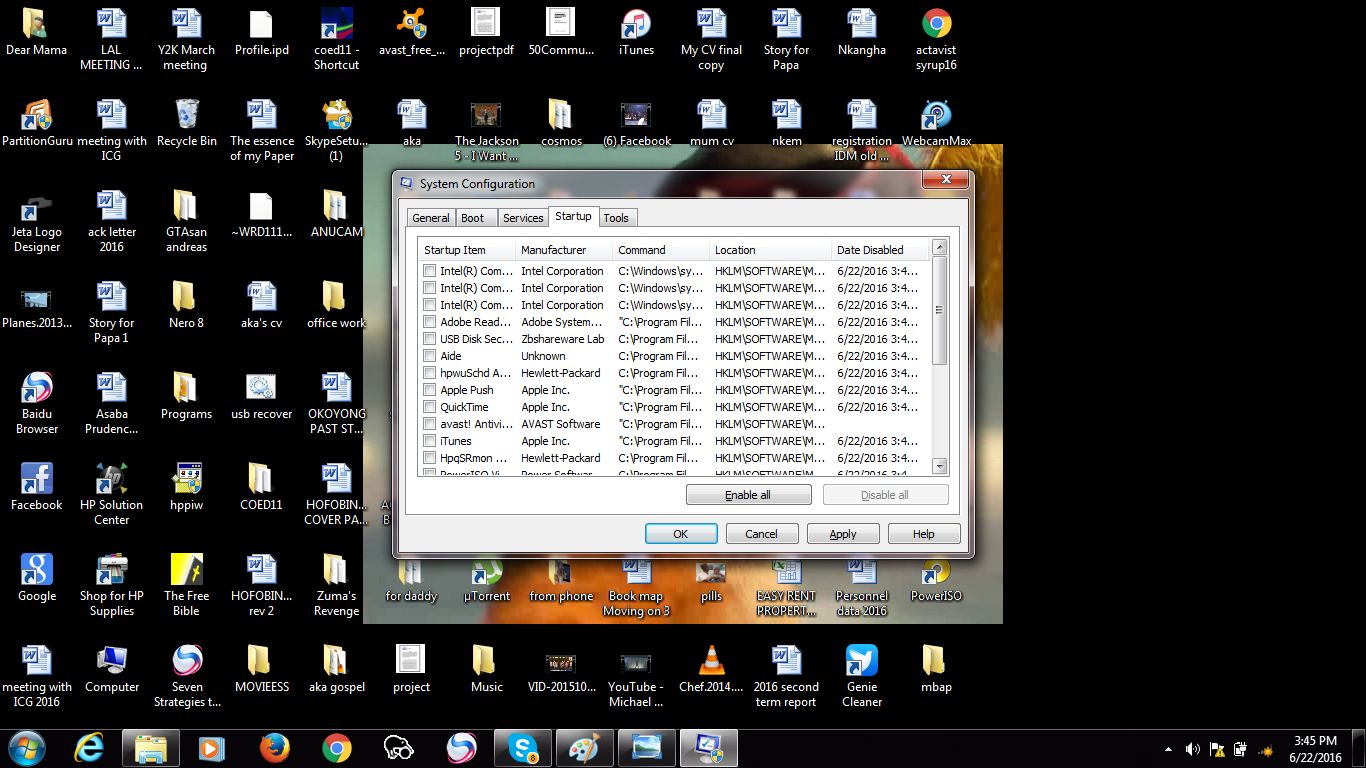Sort by Startup Item column header
Viewport: 1366px width, 768px height.
point(466,250)
